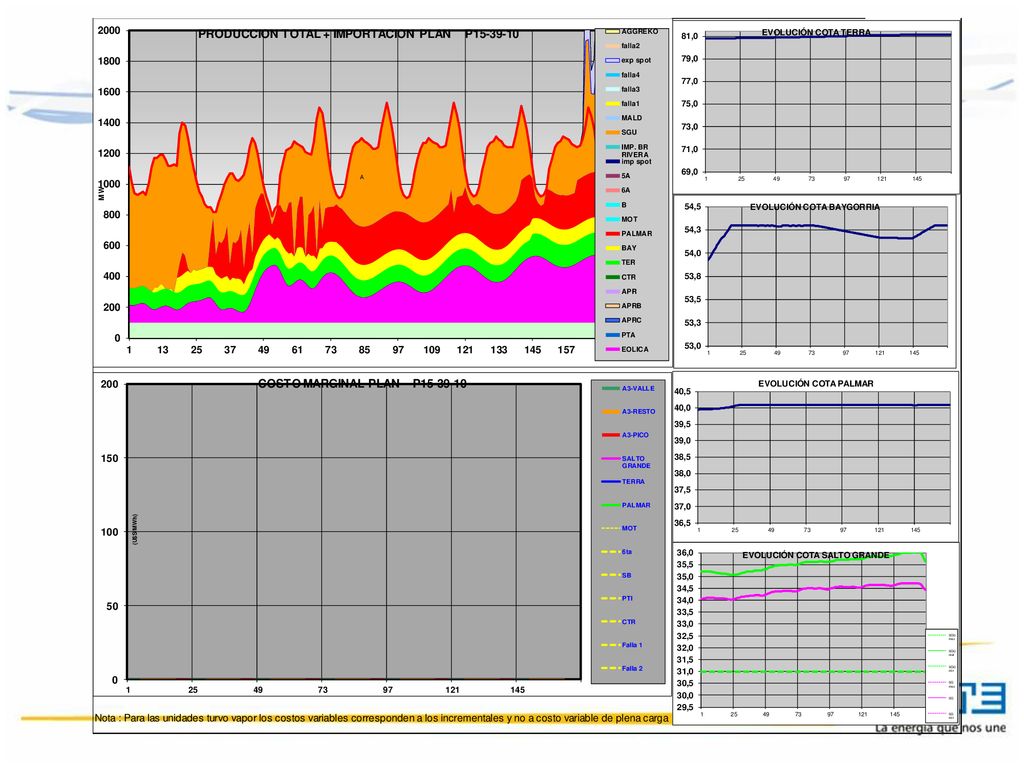The width and height of the screenshot is (1024, 768).
Task: Select the BAY legend label
Action: [629, 248]
